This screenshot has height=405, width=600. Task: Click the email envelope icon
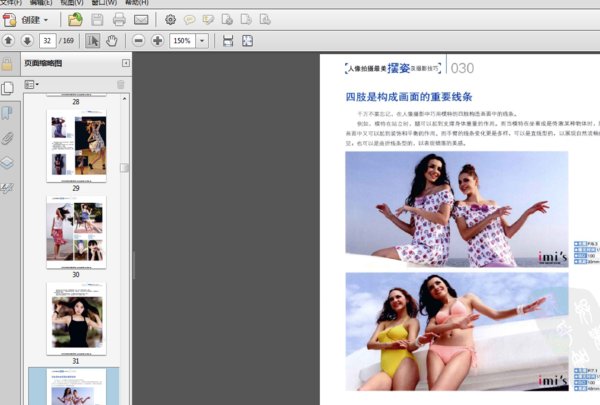coord(141,19)
